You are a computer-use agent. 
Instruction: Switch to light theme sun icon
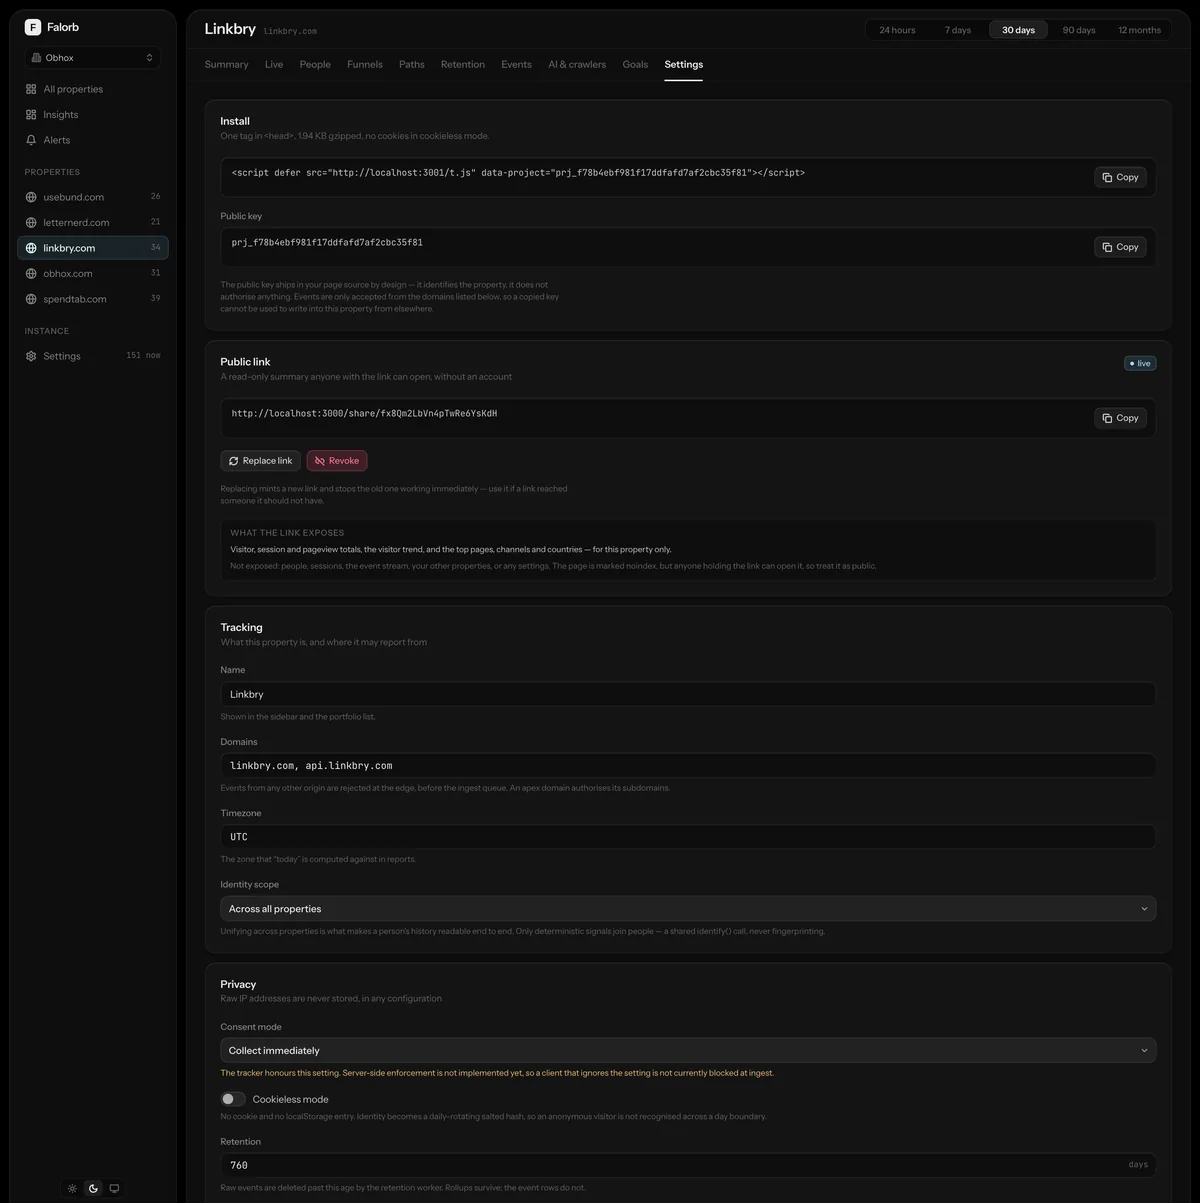pyautogui.click(x=72, y=1189)
